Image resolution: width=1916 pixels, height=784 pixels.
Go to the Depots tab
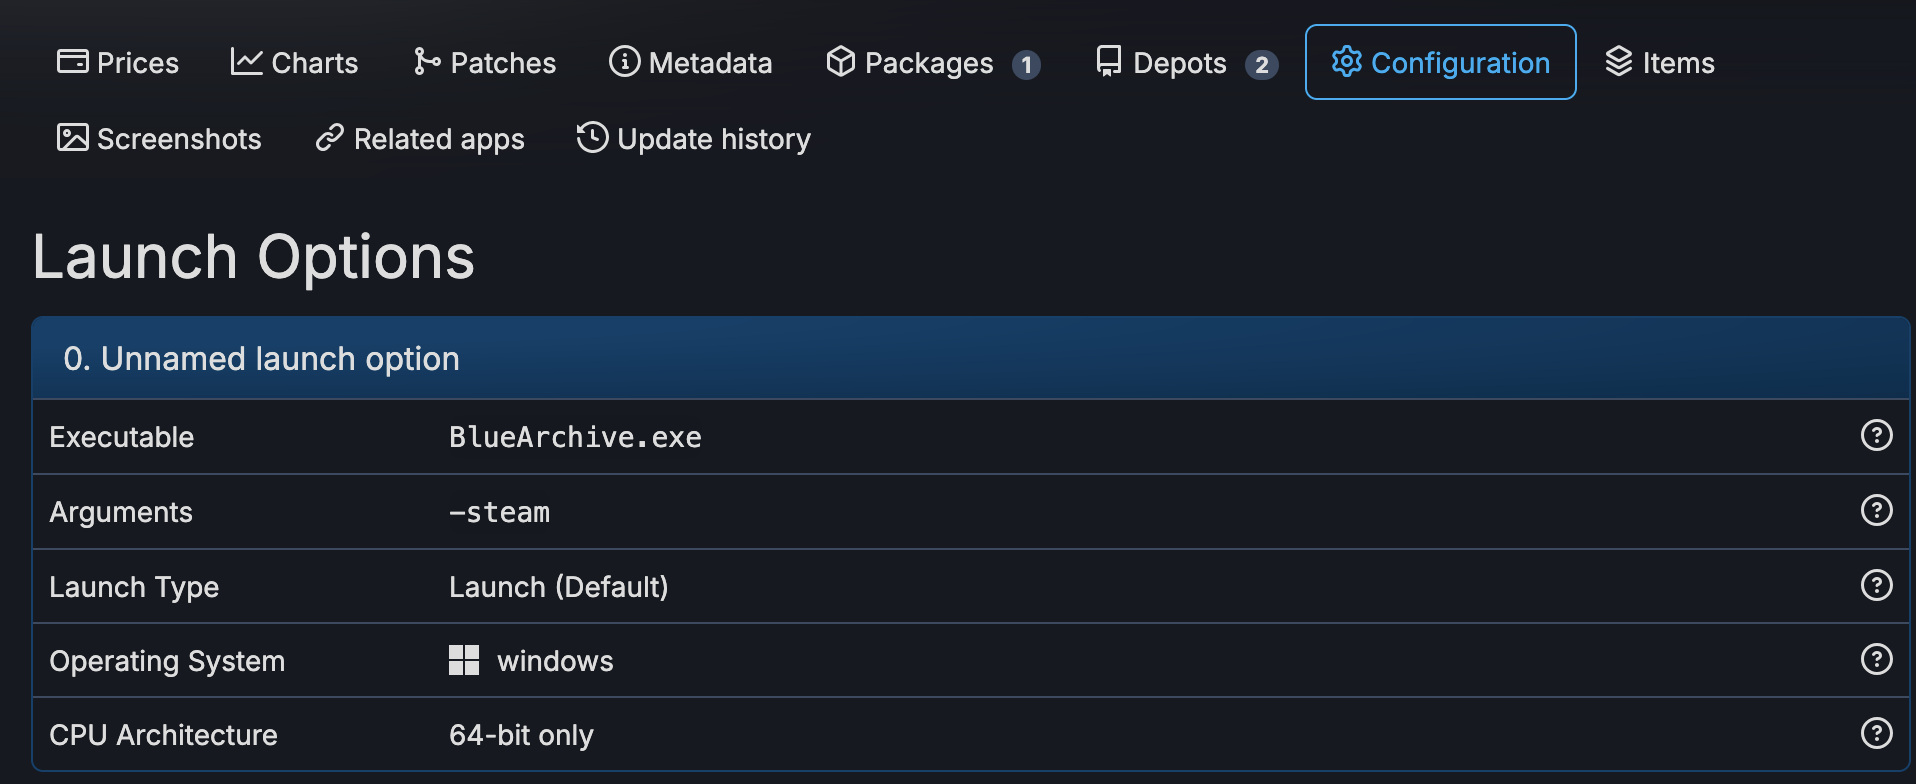click(1186, 63)
